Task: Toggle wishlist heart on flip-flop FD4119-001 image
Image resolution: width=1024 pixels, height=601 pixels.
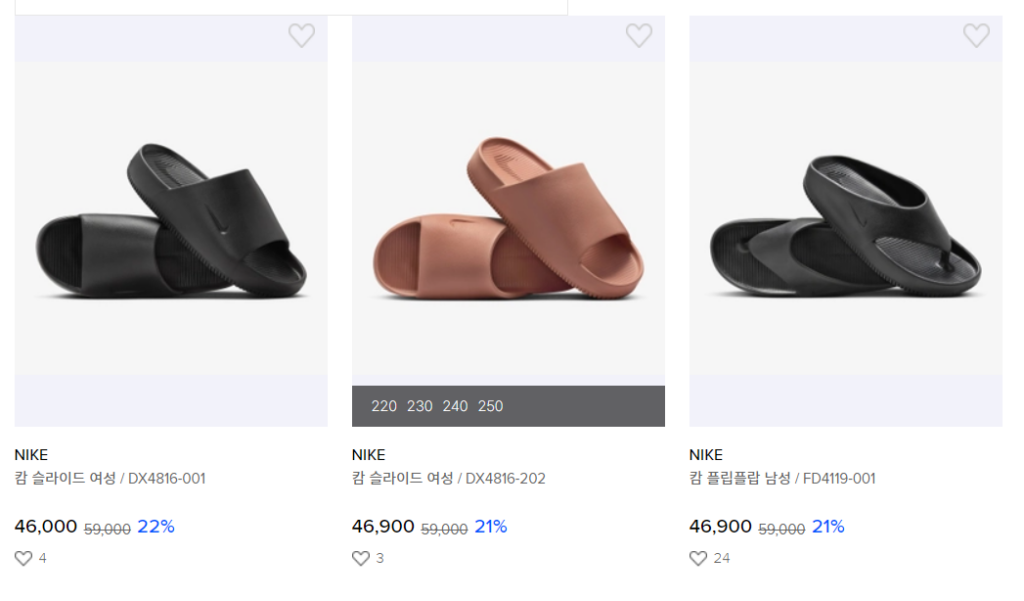Action: click(976, 36)
